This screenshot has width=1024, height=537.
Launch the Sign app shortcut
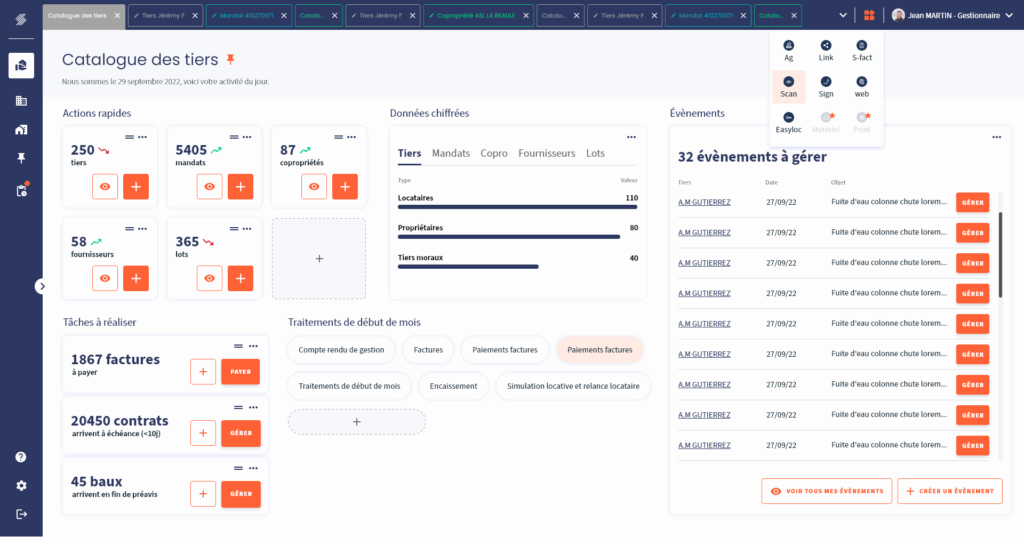coord(826,86)
